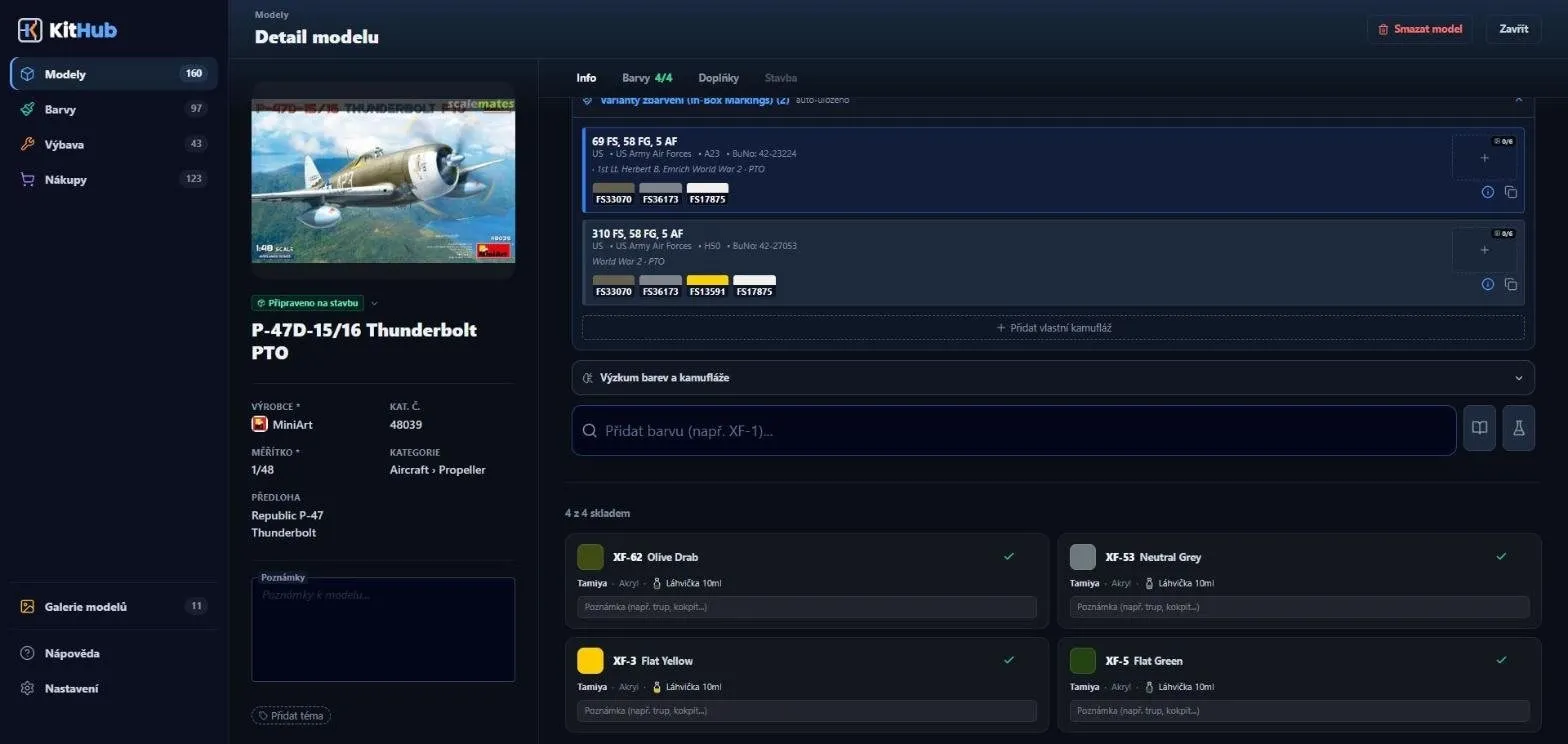Viewport: 1568px width, 744px height.
Task: Switch to the Barvy 4/4 tab
Action: click(647, 78)
